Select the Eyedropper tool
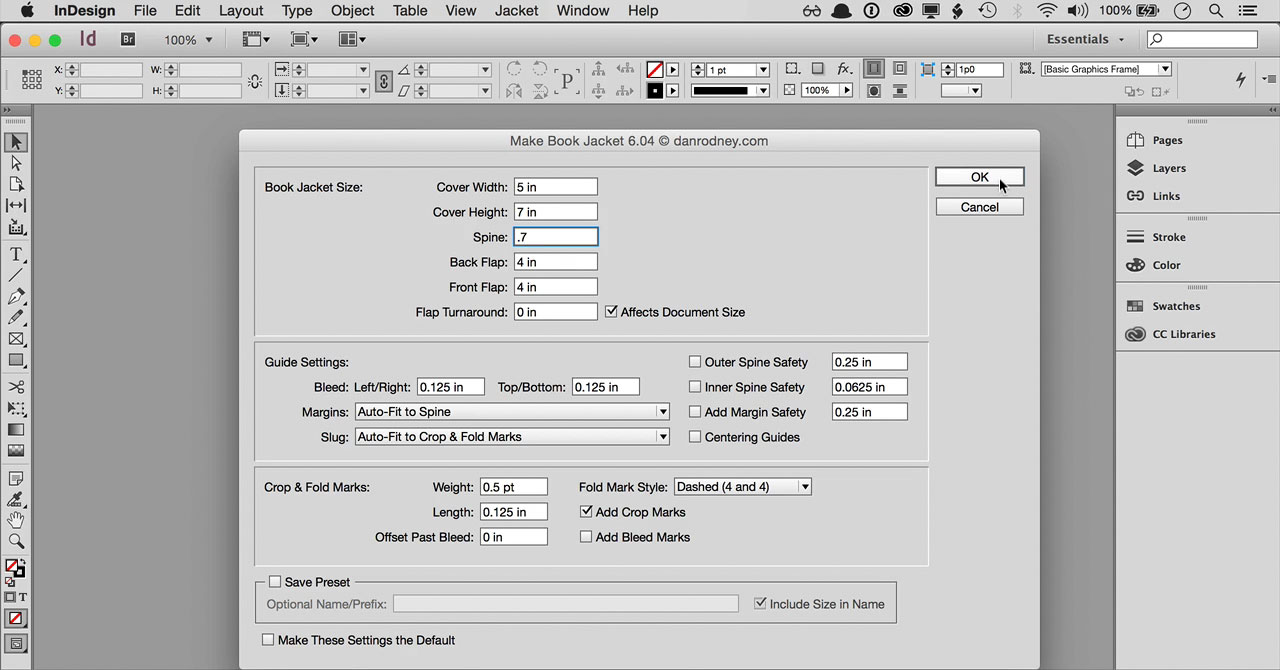1280x670 pixels. (16, 499)
